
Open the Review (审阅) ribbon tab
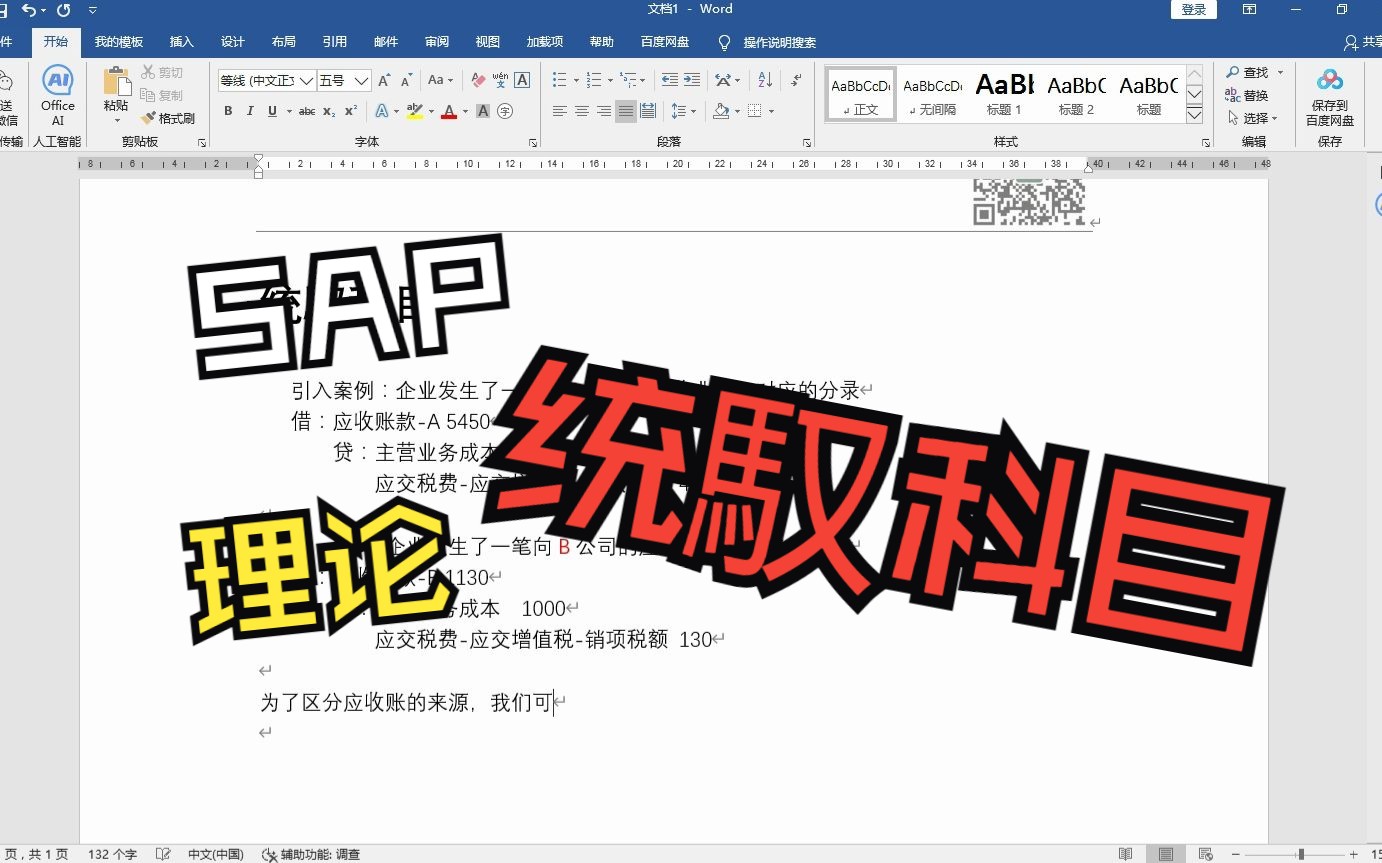(437, 42)
